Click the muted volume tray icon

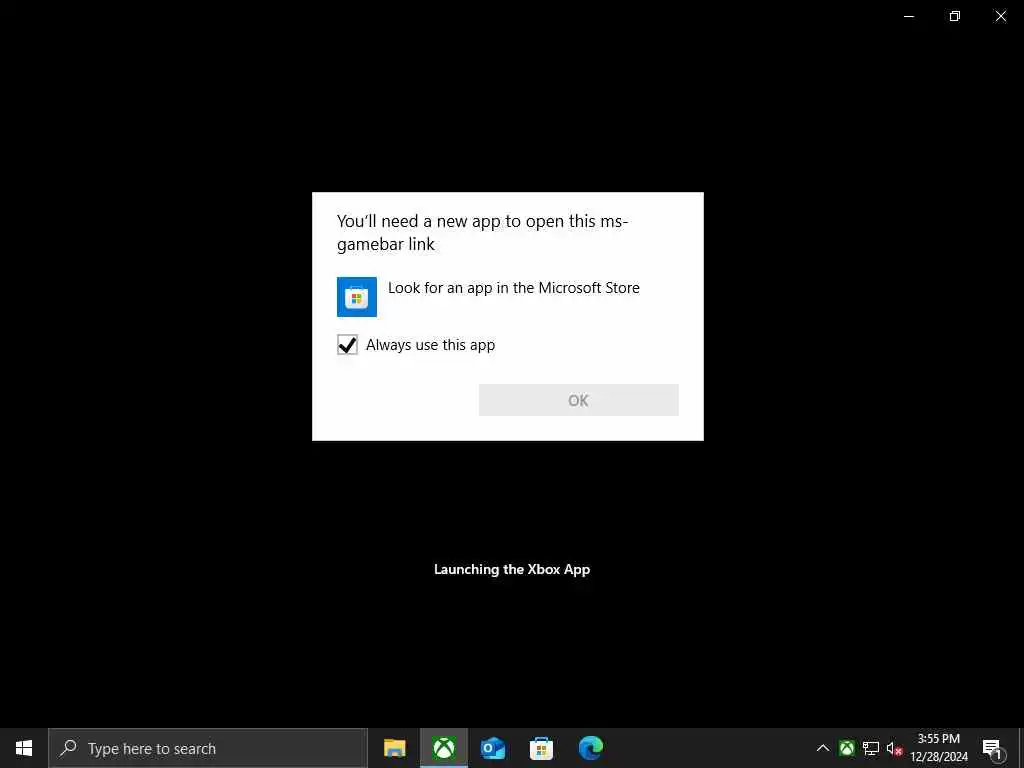[x=894, y=748]
